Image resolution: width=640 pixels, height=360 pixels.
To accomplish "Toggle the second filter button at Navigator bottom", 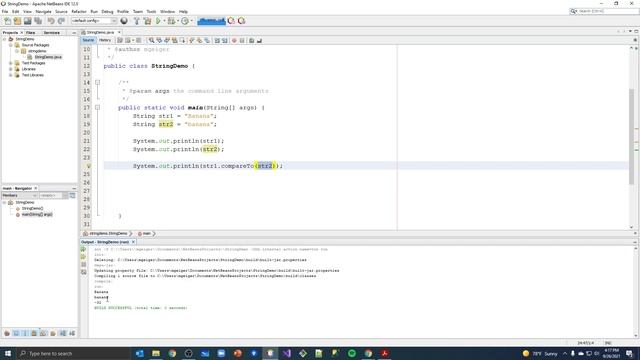I will [16, 333].
